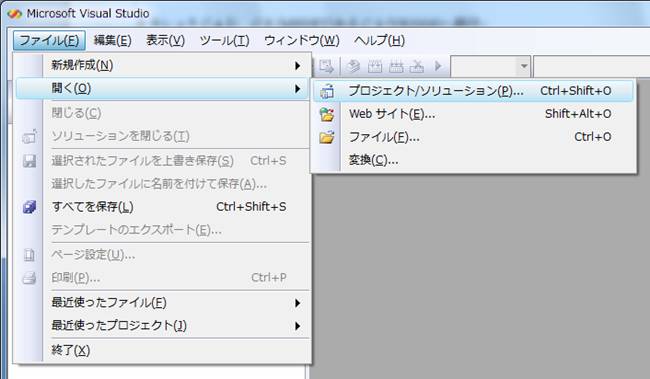
Task: Choose 変換(C)... in the submenu
Action: 473,160
